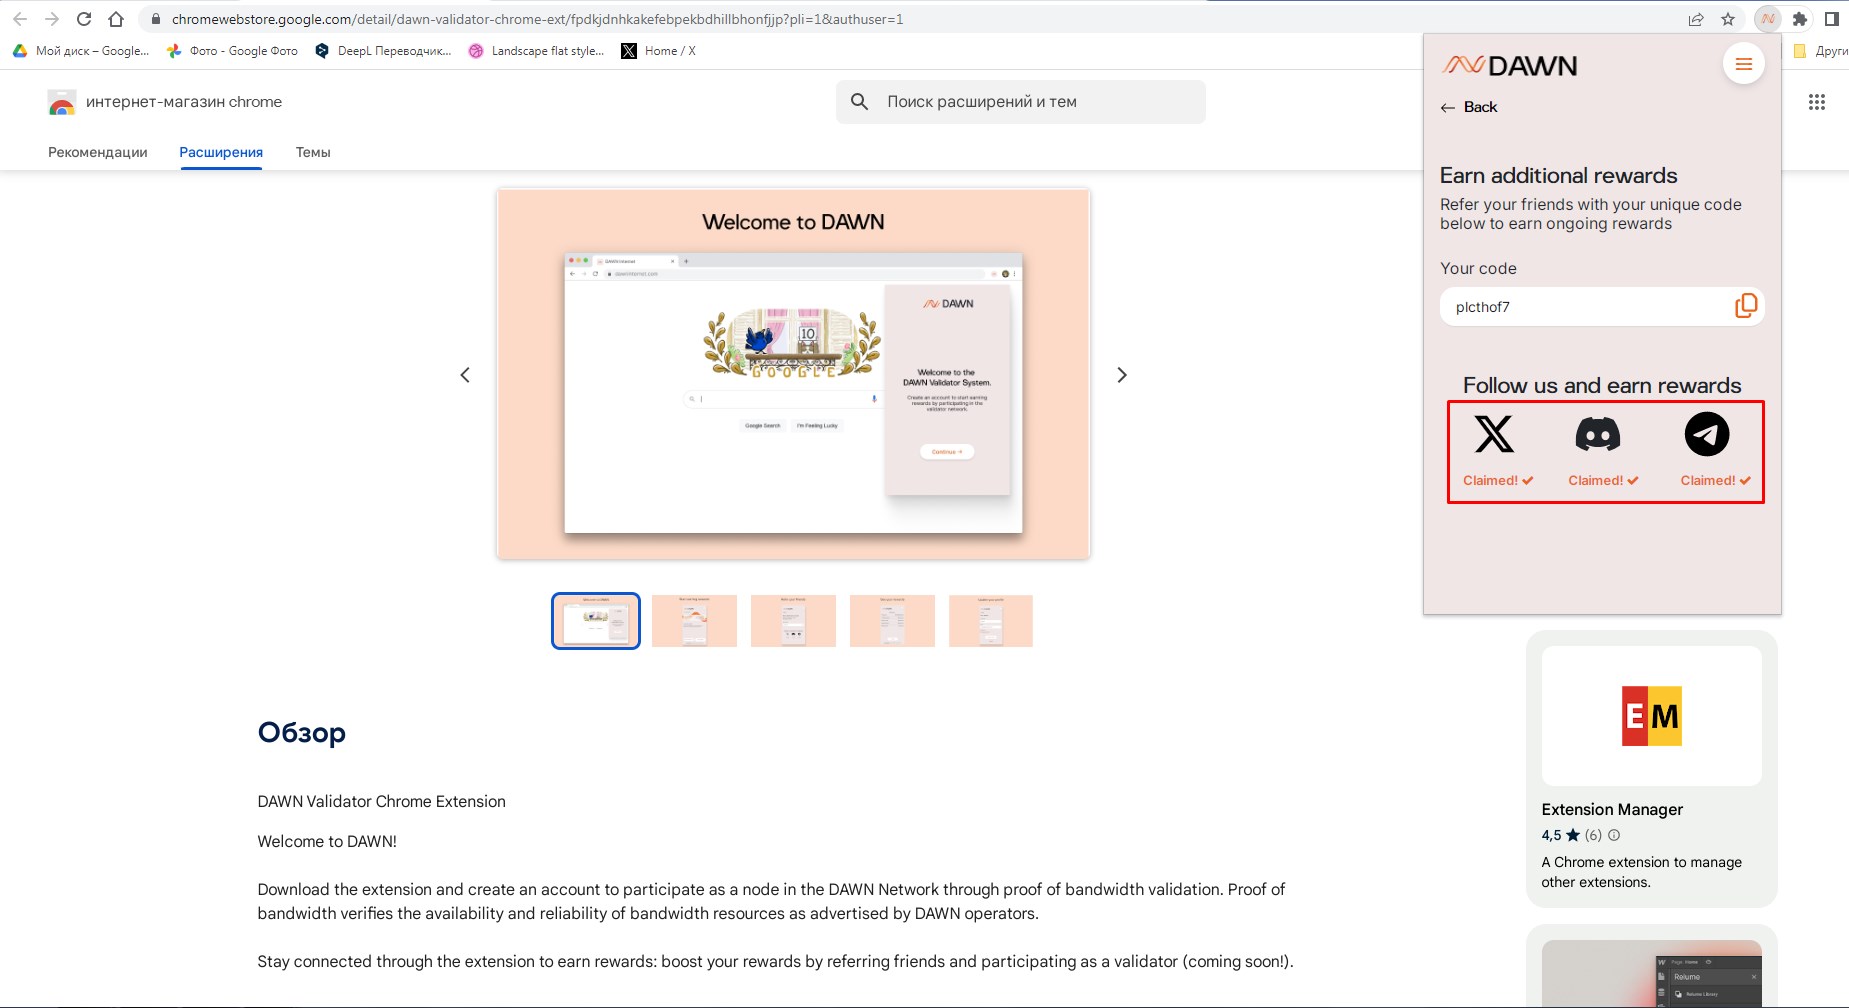Select the first screenshot thumbnail
Screen dimensions: 1849x1008
[596, 621]
